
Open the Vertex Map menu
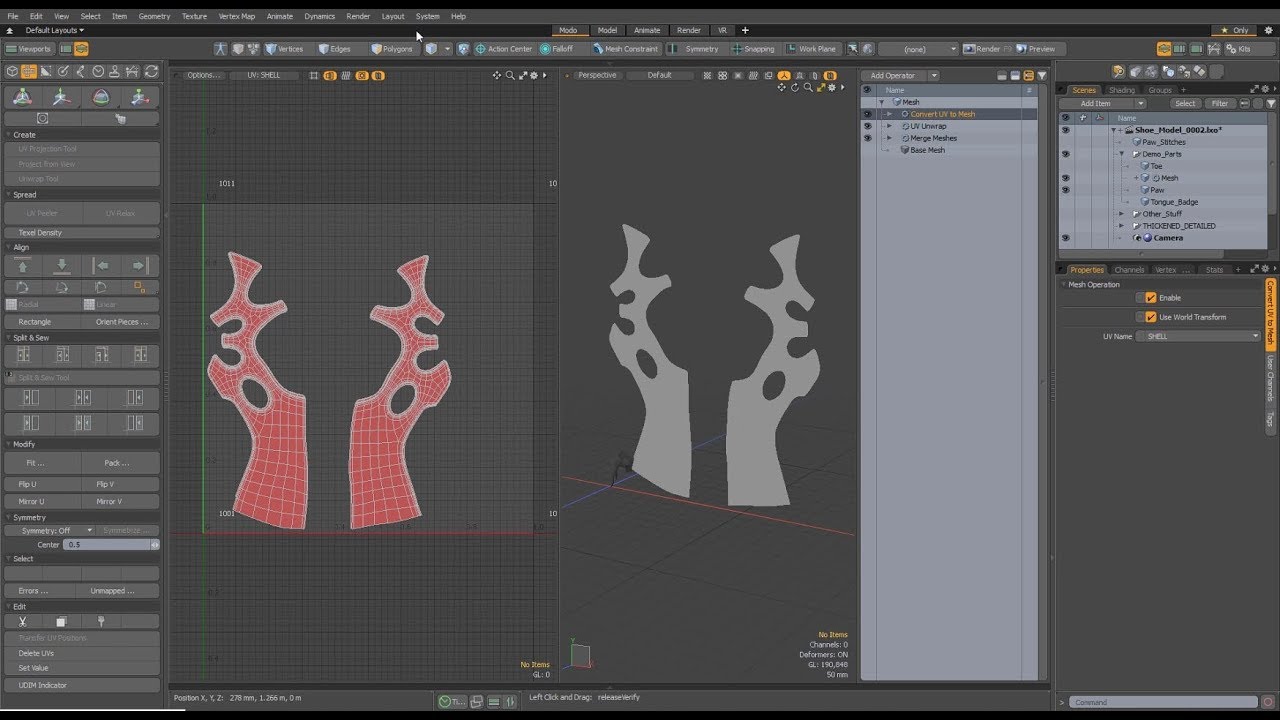click(x=236, y=16)
